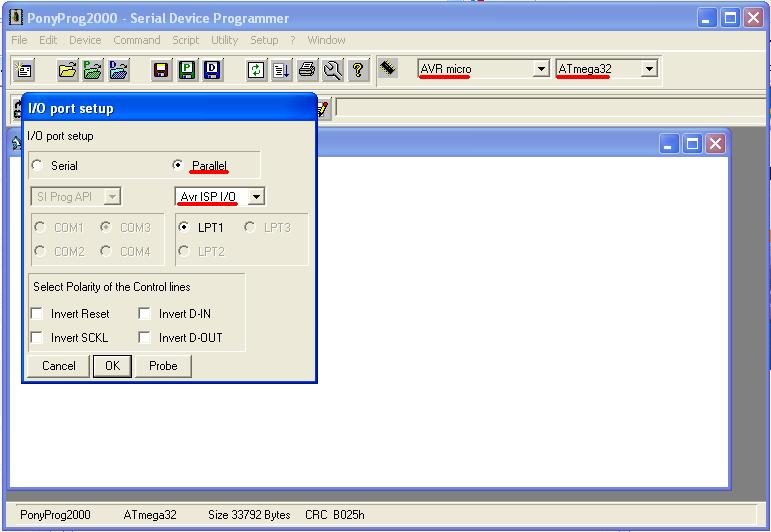The width and height of the screenshot is (771, 532).
Task: Click Size 33792 Bytes in the status bar
Action: [x=249, y=515]
